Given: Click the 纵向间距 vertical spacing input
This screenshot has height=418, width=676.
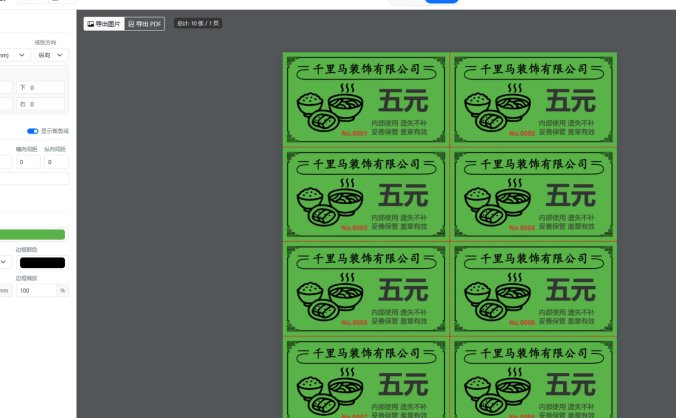Looking at the screenshot, I should pyautogui.click(x=56, y=162).
